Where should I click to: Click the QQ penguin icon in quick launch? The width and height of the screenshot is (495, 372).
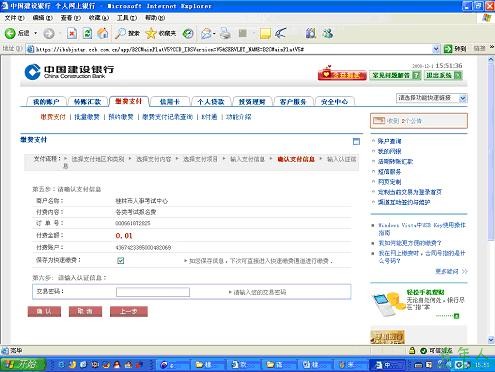point(117,365)
